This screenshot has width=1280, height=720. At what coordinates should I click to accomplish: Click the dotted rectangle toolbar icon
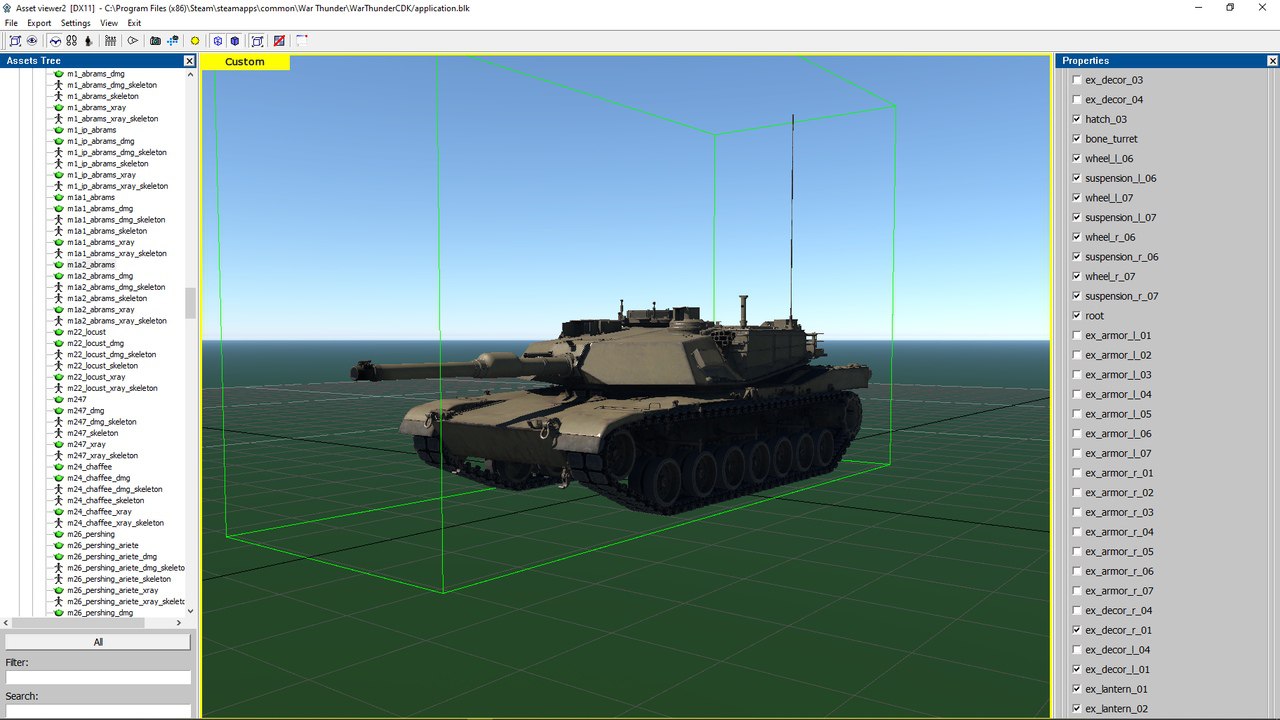[301, 41]
